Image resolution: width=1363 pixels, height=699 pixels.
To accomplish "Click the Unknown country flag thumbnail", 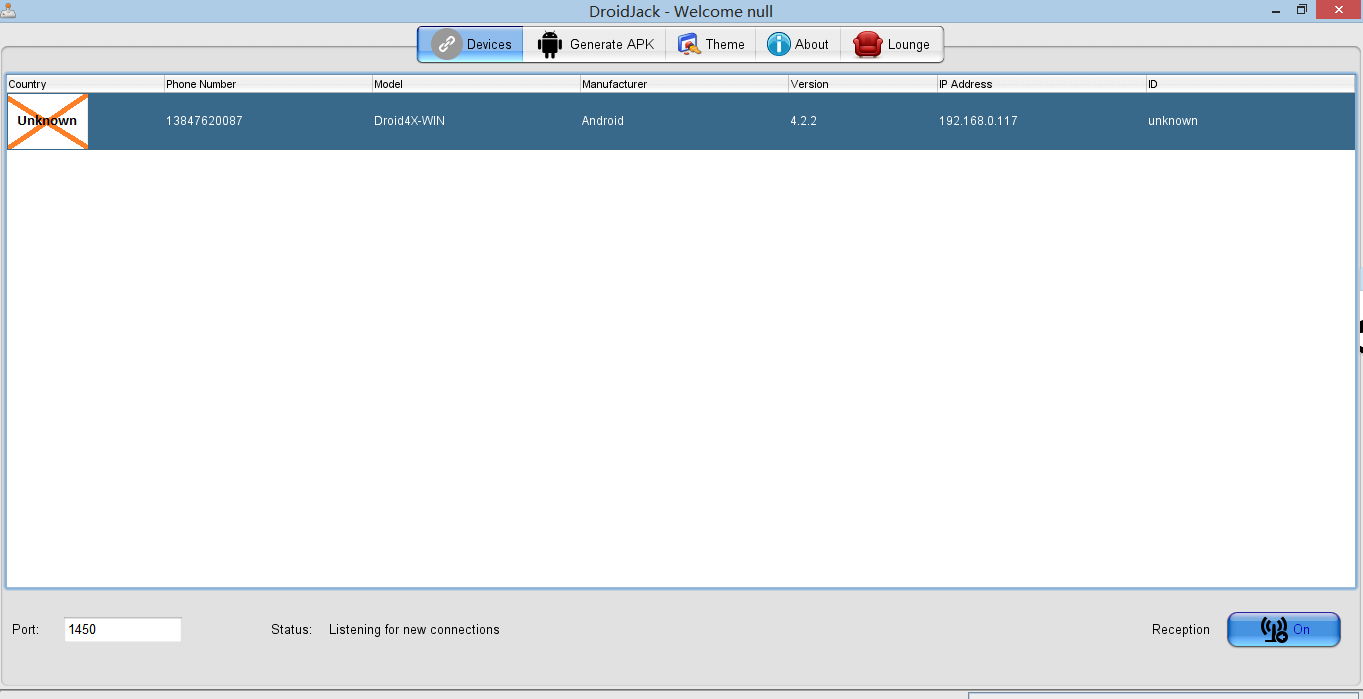I will (x=47, y=121).
